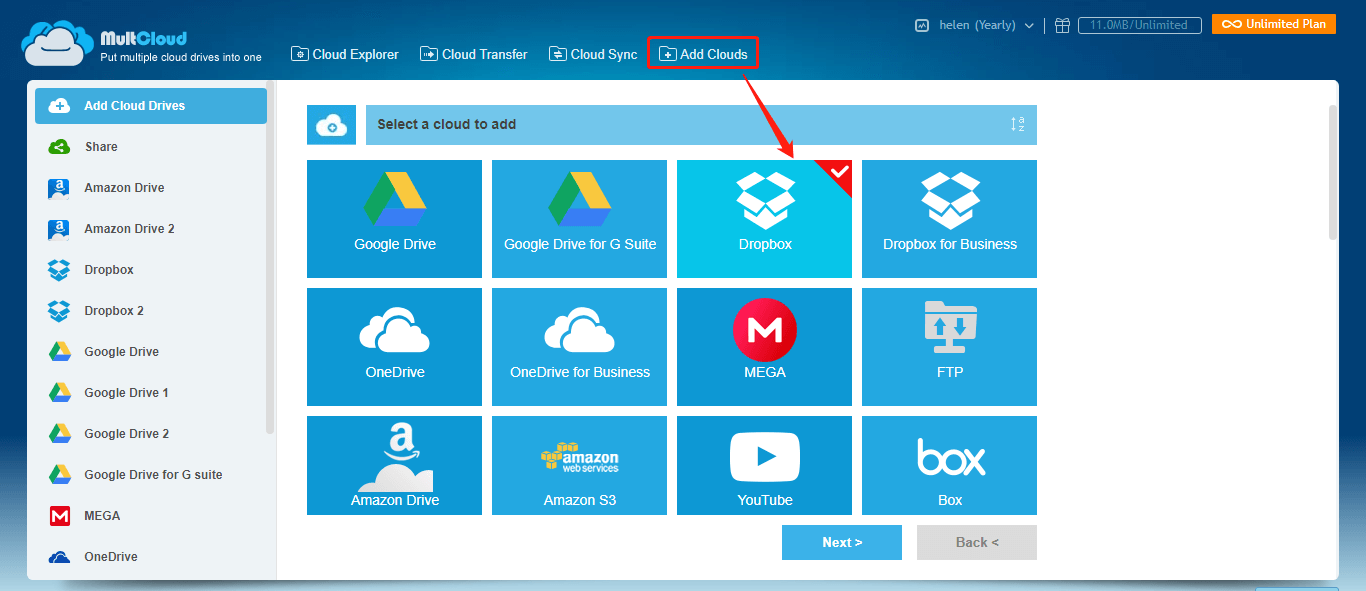Click the 11.0MB/Unlimited traffic usage bar
The width and height of the screenshot is (1366, 591).
click(x=1138, y=25)
